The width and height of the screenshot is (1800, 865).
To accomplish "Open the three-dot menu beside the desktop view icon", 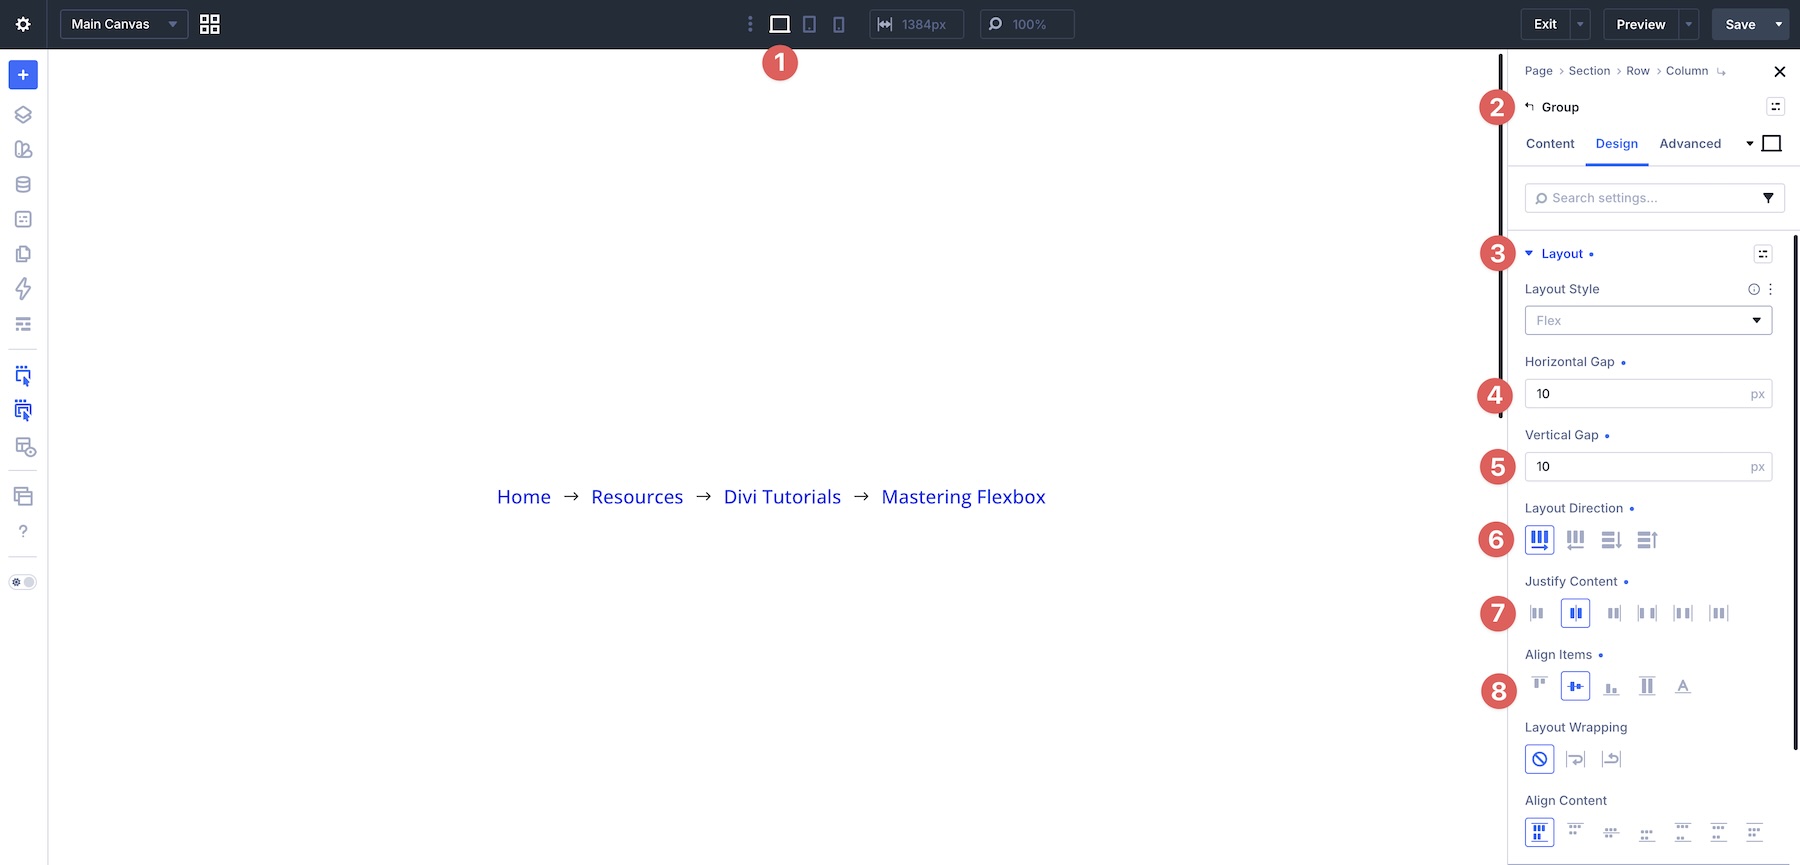I will point(750,24).
